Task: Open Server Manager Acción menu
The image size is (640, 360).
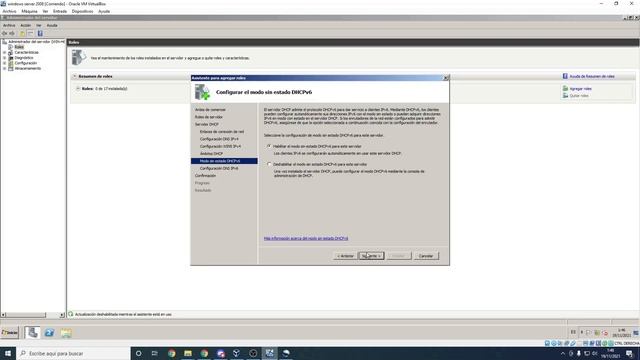Action: (26, 25)
